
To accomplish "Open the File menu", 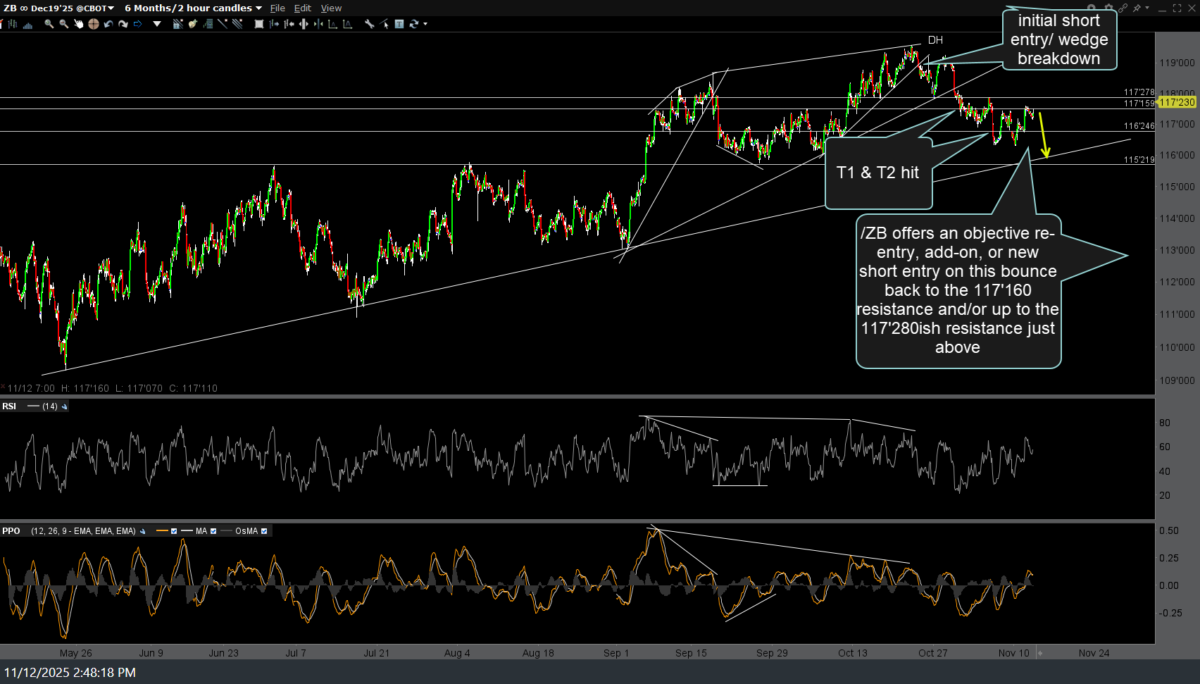I will pos(277,8).
